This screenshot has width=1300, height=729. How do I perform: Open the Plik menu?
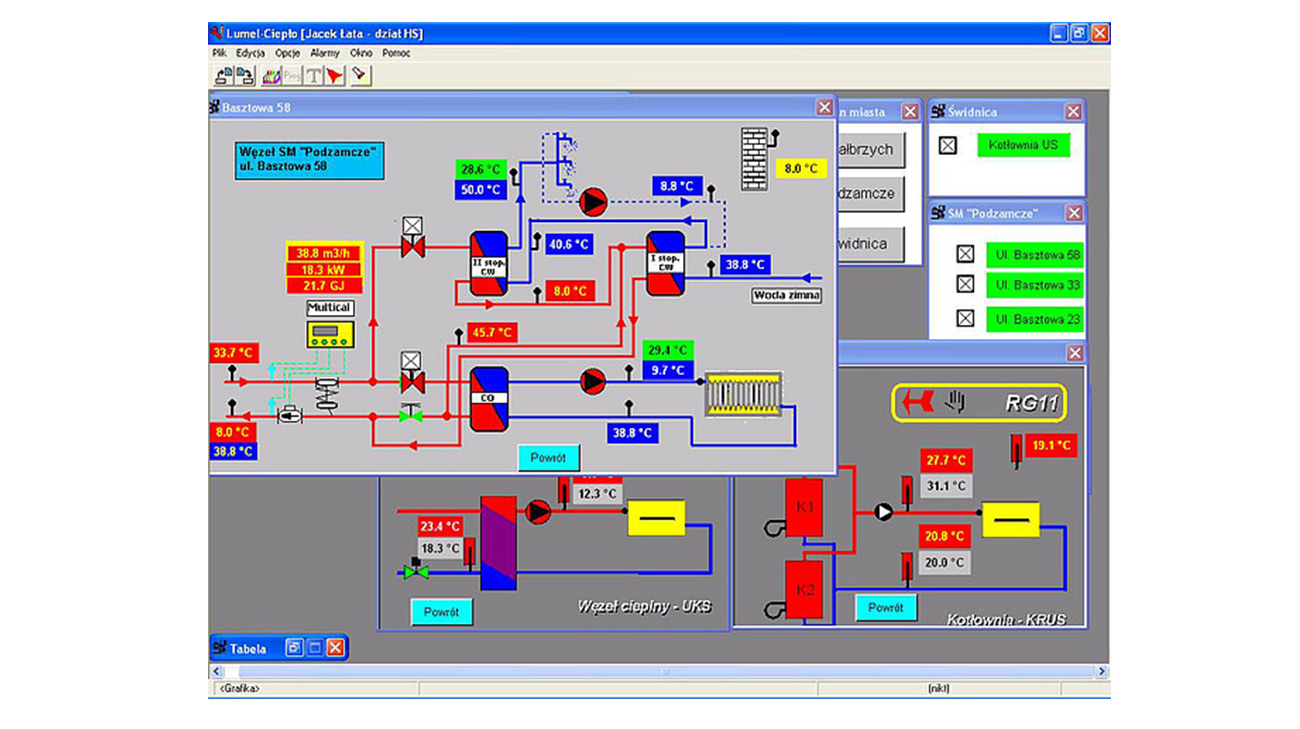pyautogui.click(x=219, y=53)
